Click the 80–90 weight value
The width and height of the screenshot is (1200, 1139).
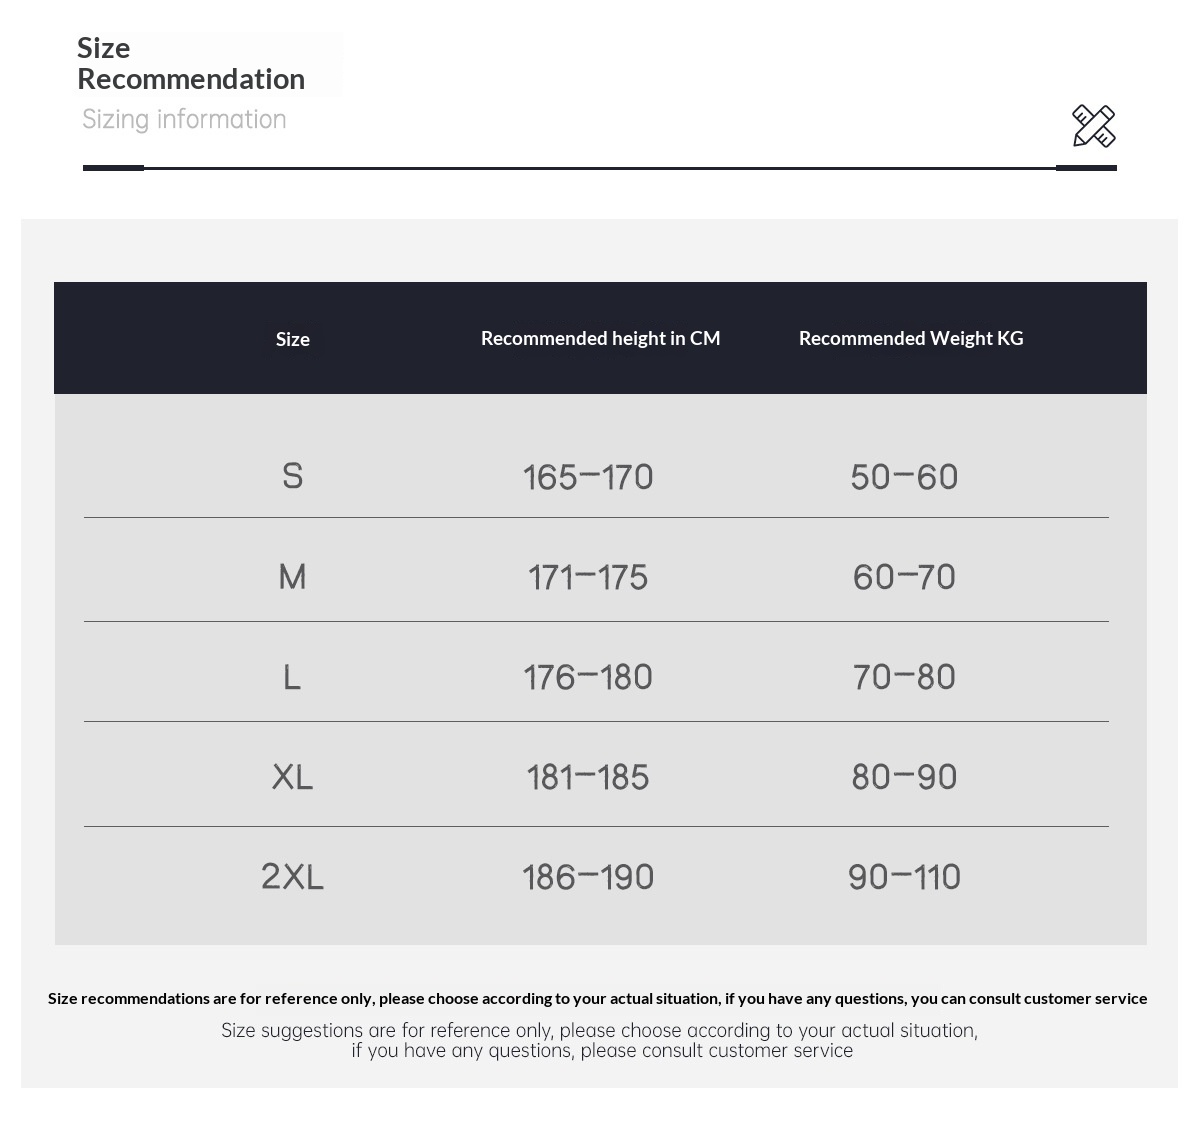point(904,777)
